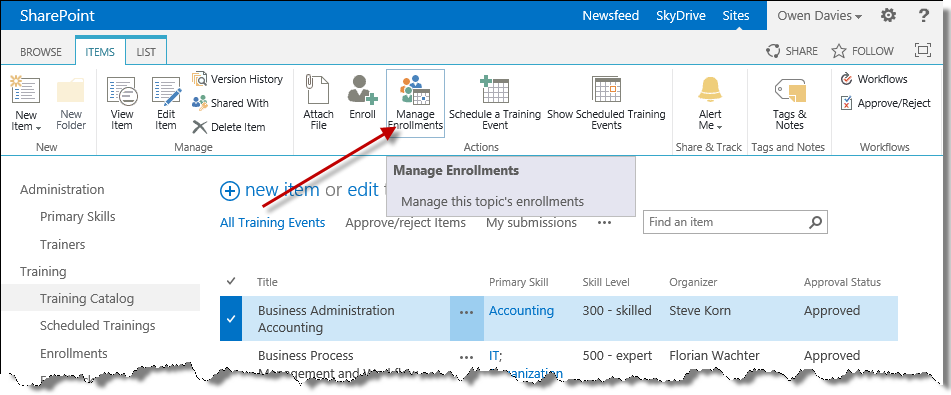This screenshot has height=395, width=951.
Task: Click the New Item icon in ribbon
Action: [25, 91]
